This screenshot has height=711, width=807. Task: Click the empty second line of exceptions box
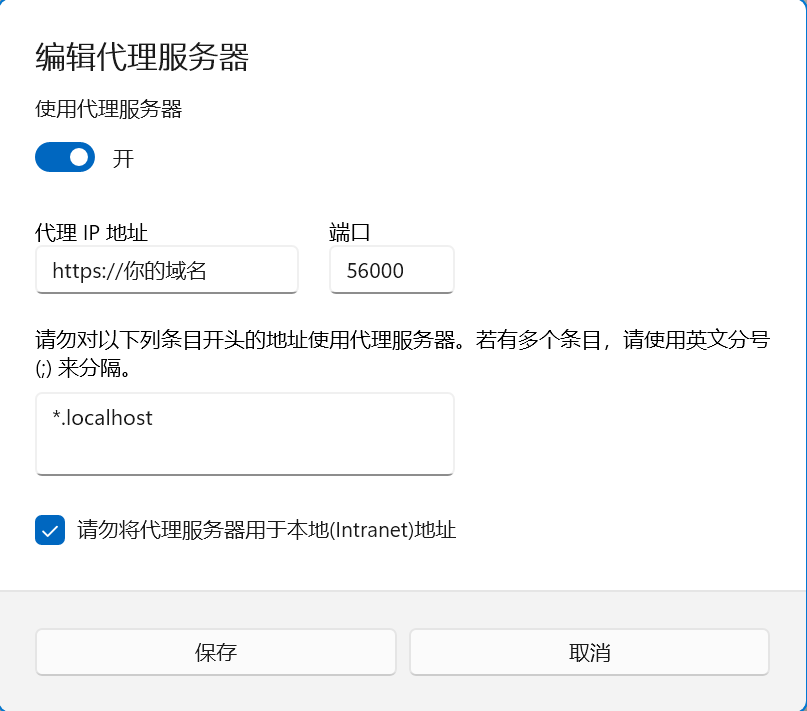tap(244, 452)
